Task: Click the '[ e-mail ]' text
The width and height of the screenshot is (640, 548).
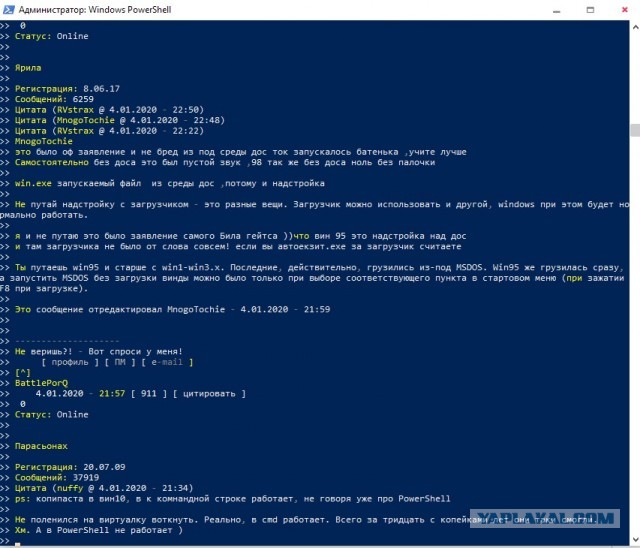Action: [167, 362]
